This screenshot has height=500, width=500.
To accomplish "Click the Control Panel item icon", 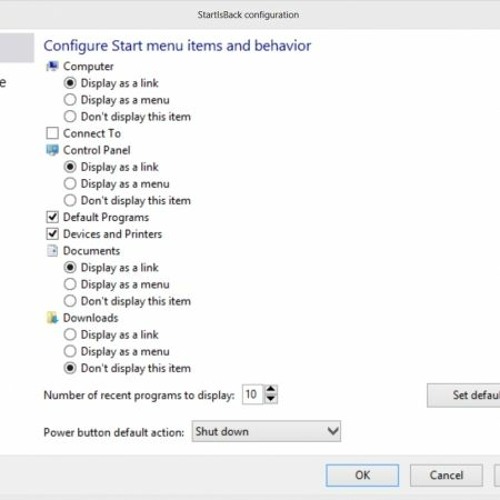I will click(x=52, y=150).
